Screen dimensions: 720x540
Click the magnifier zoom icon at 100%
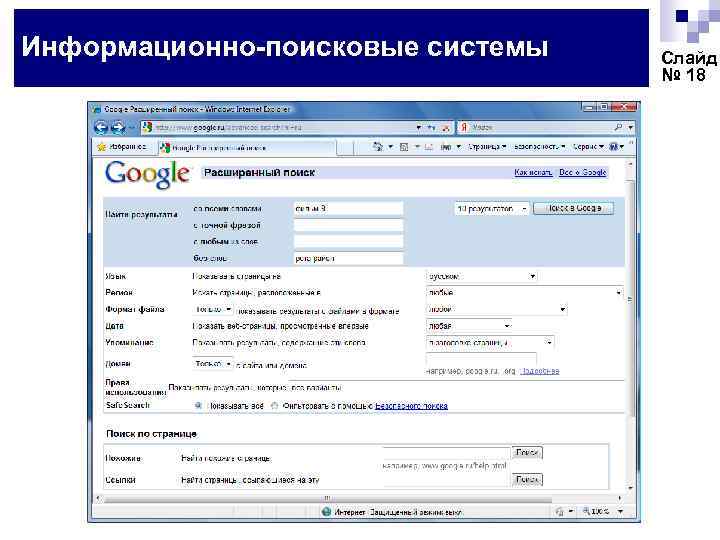pos(586,511)
